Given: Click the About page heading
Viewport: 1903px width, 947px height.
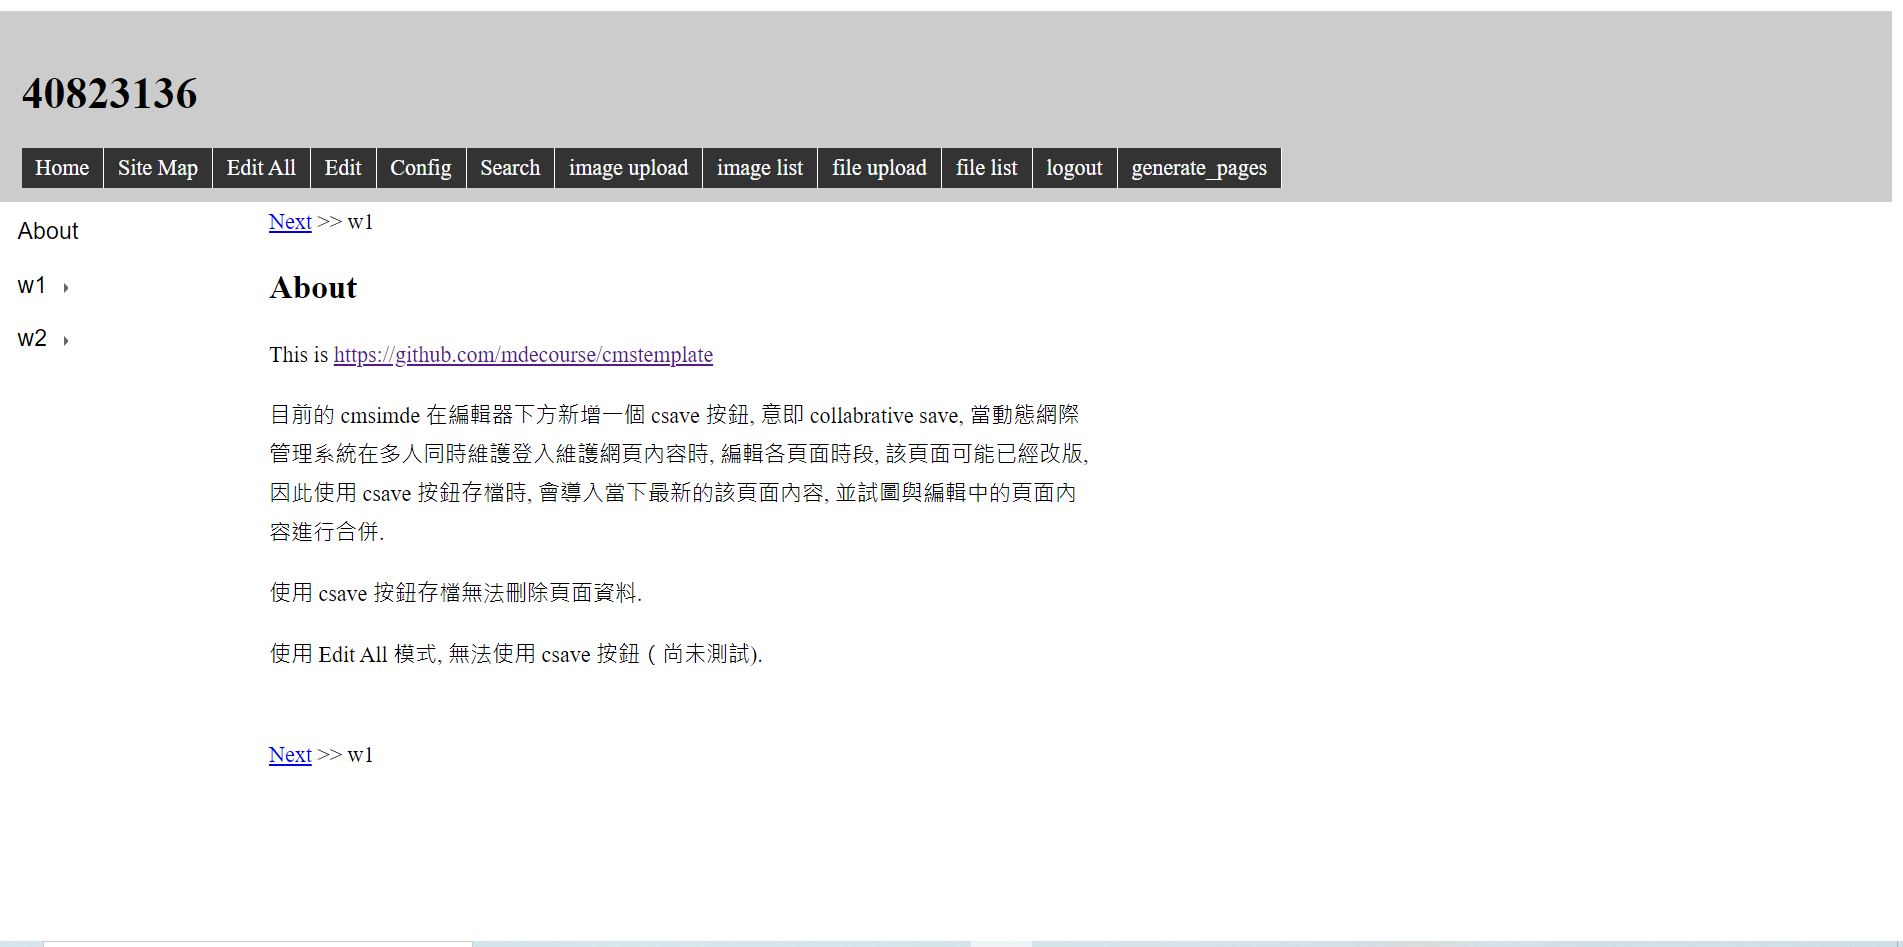Looking at the screenshot, I should (x=313, y=288).
